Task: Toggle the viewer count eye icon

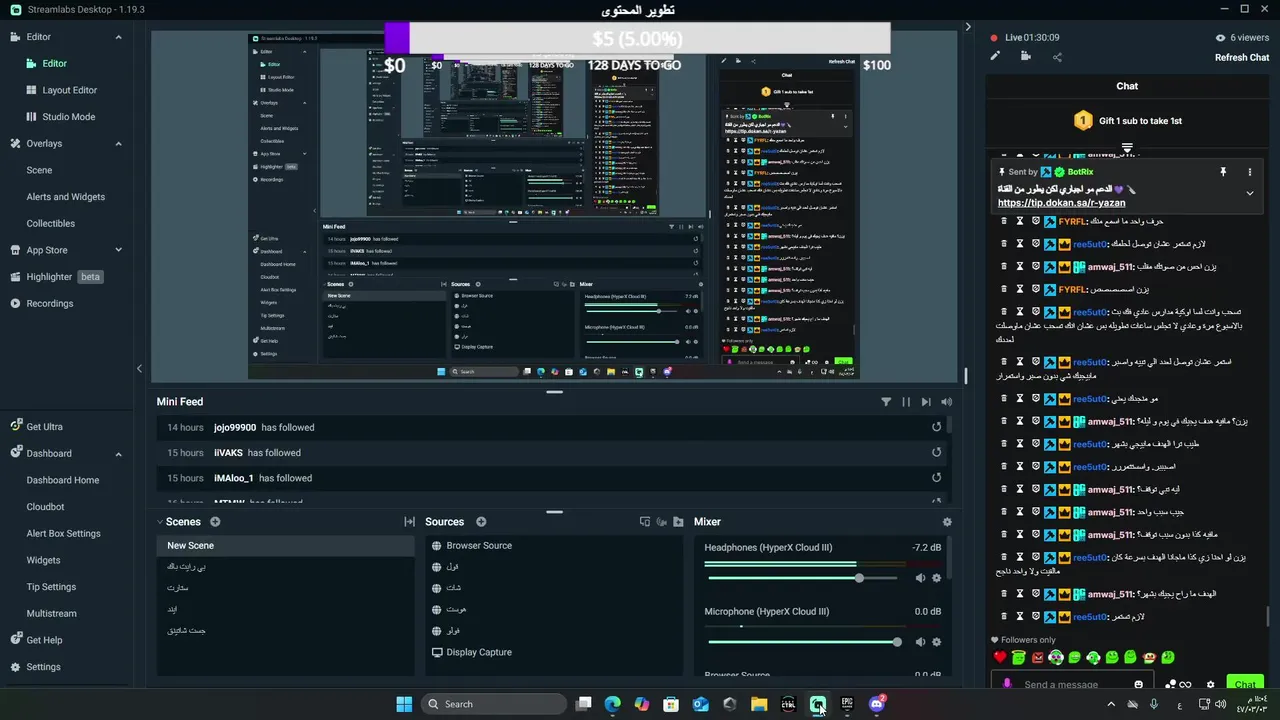Action: (1220, 37)
